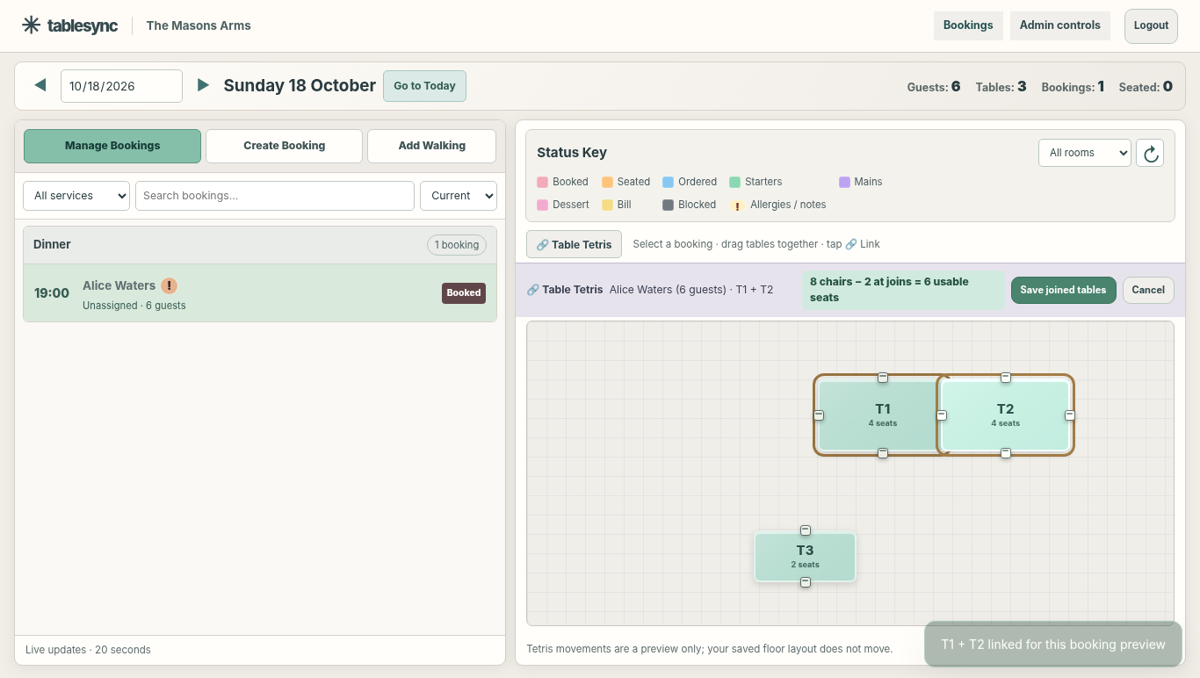
Task: Click chair marker below table T2
Action: pyautogui.click(x=1006, y=453)
